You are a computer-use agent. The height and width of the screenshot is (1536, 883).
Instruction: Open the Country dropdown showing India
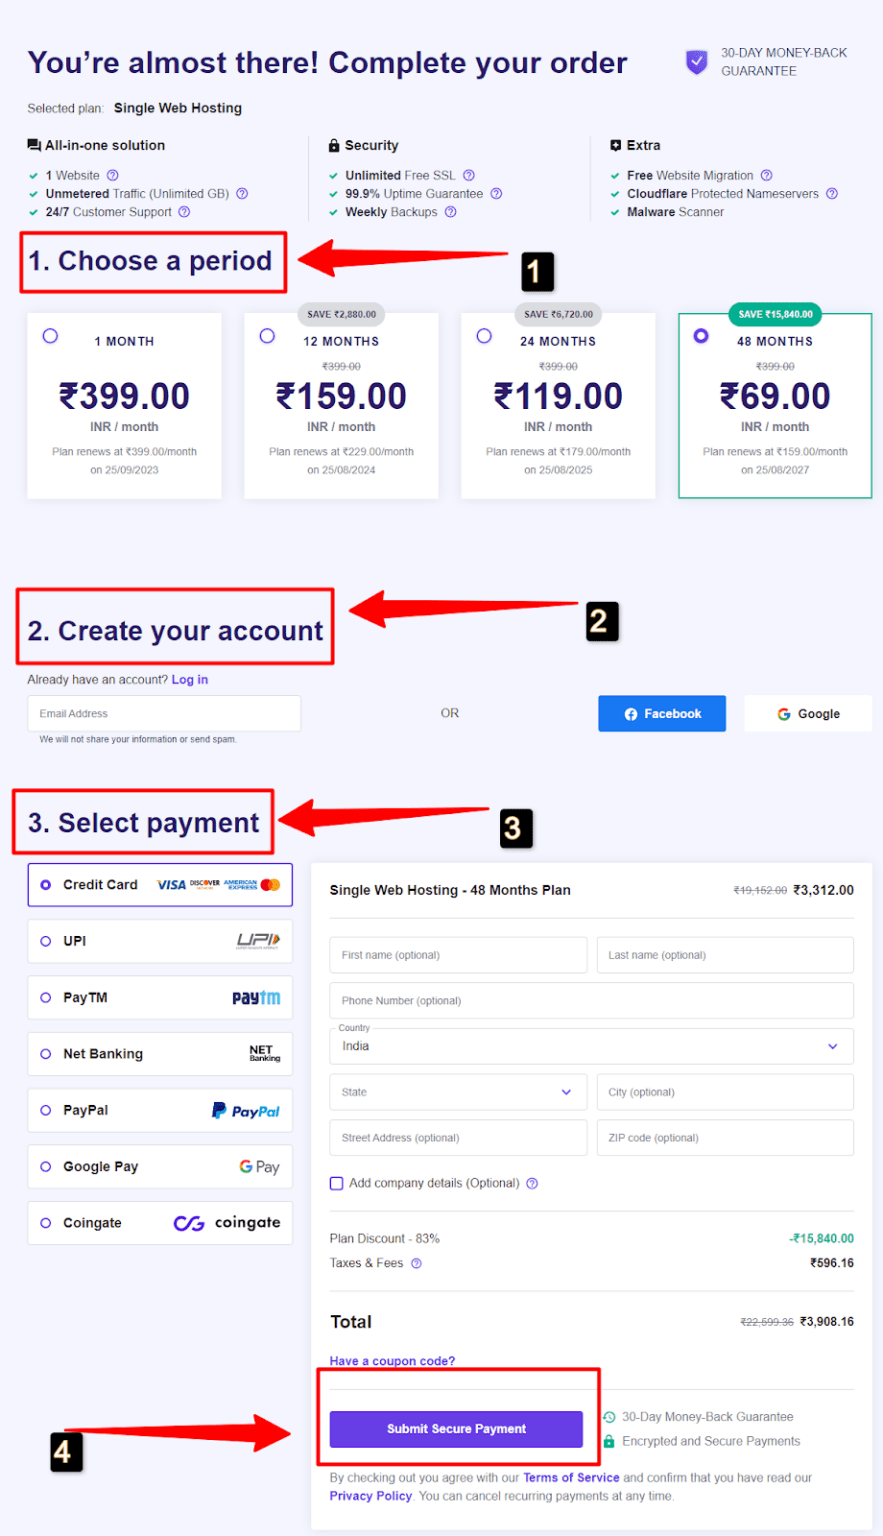click(x=590, y=1046)
